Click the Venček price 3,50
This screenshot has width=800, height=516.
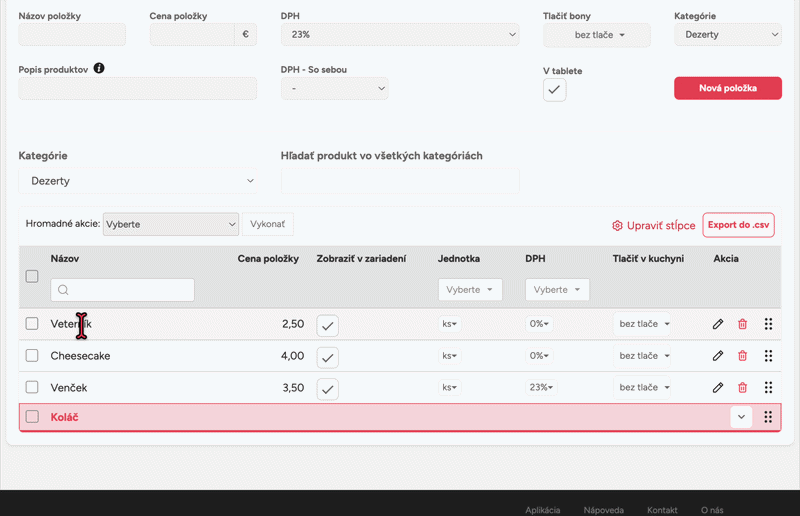(x=293, y=387)
